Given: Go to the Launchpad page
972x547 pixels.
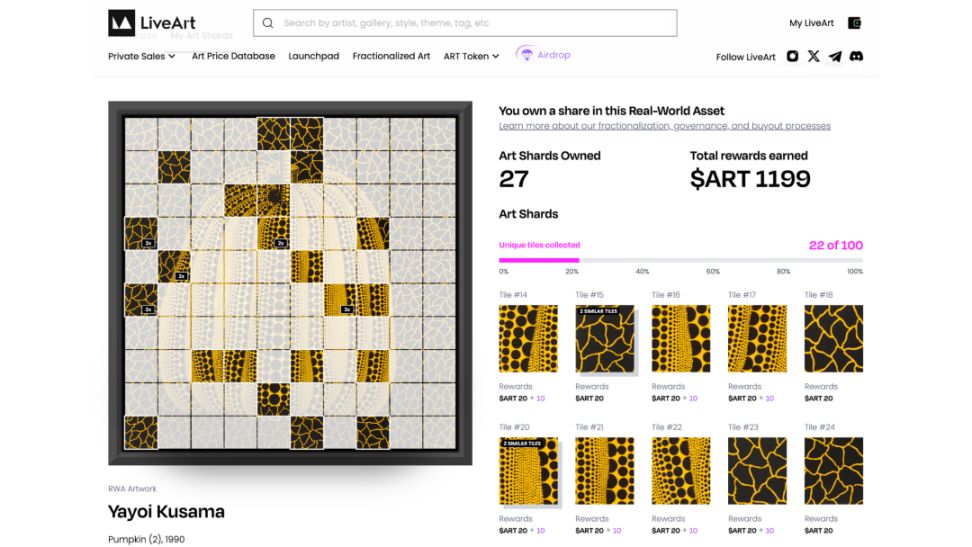Looking at the screenshot, I should [x=314, y=56].
